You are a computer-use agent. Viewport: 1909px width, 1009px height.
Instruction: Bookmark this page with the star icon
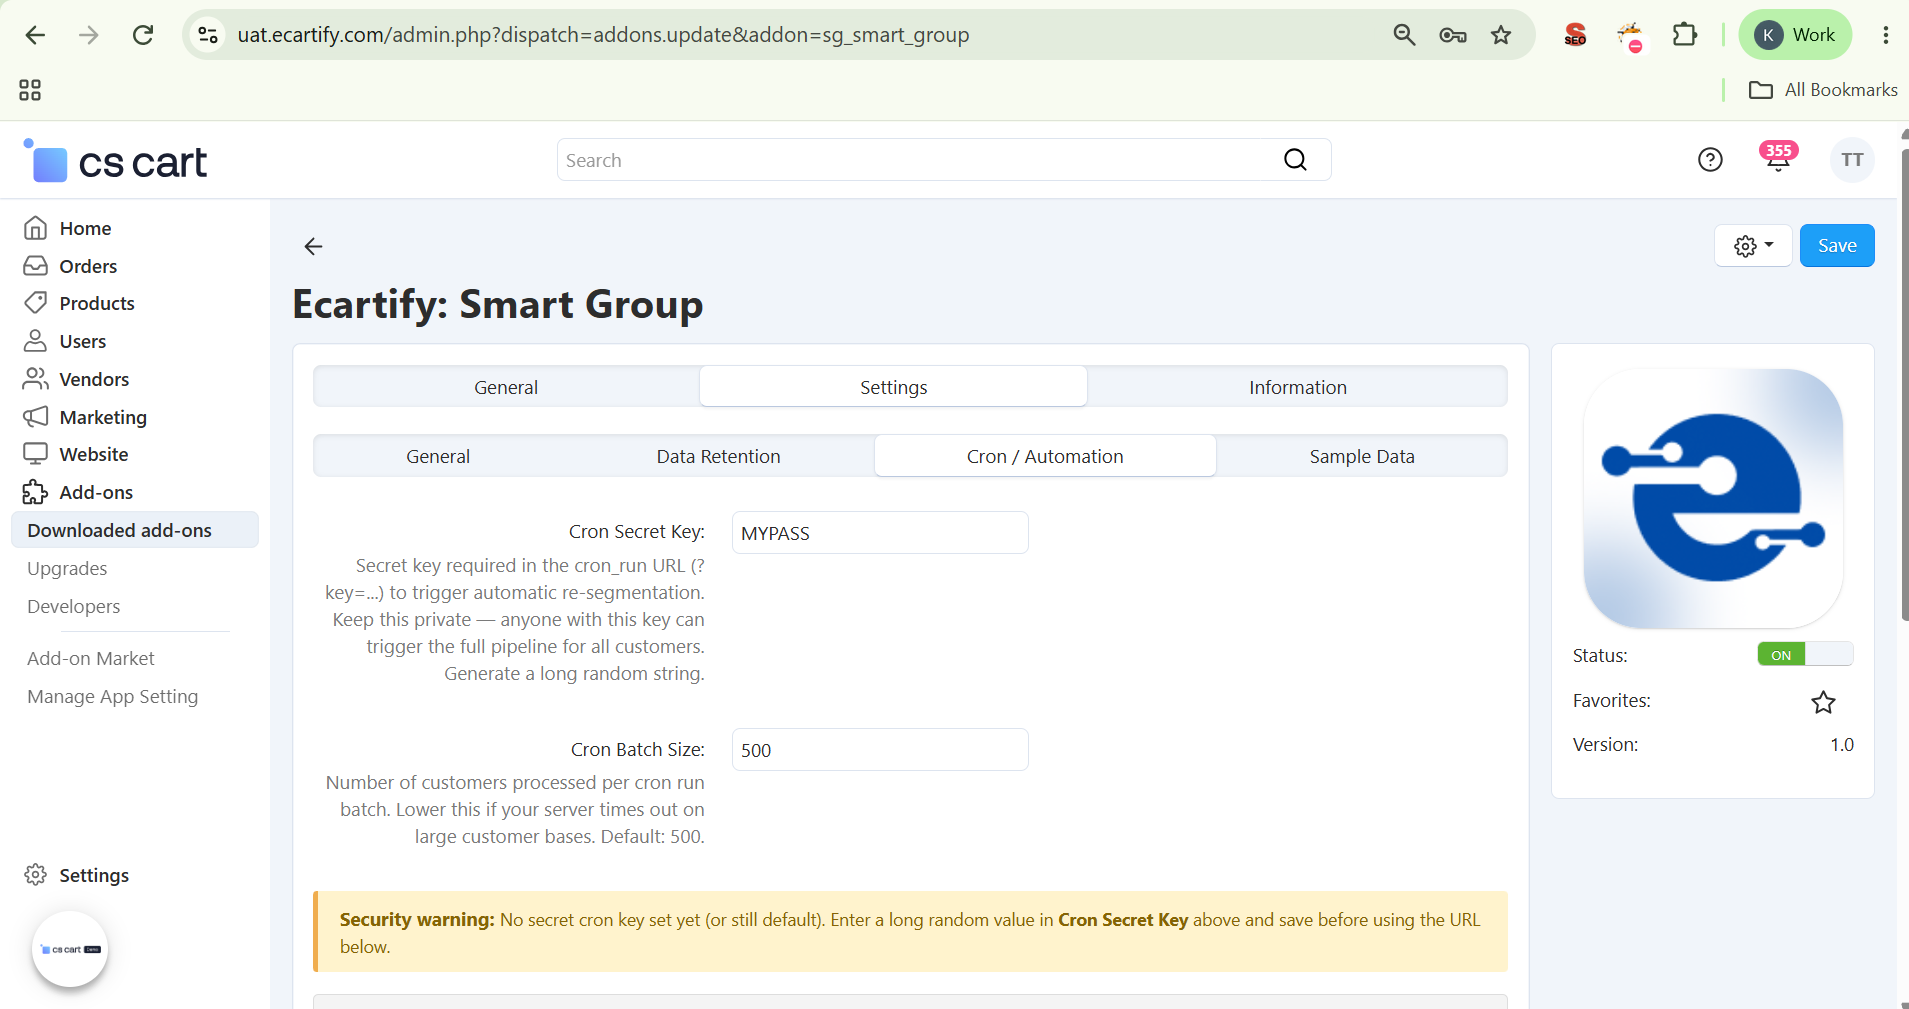(x=1501, y=35)
